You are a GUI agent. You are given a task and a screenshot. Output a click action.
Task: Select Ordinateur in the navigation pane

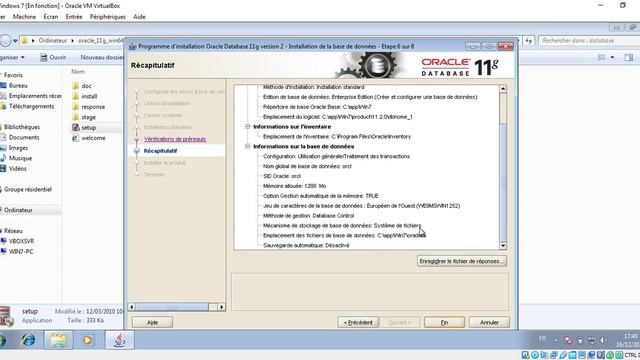coord(17,210)
